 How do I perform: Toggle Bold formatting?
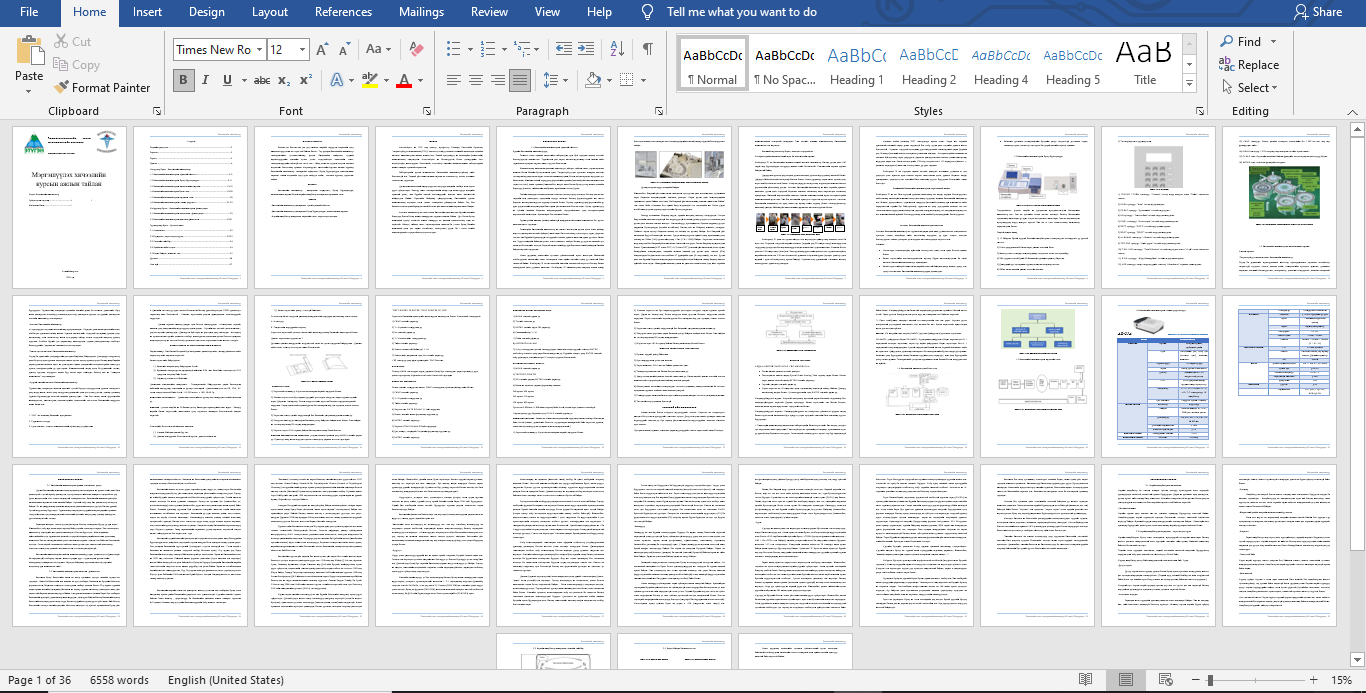[183, 80]
